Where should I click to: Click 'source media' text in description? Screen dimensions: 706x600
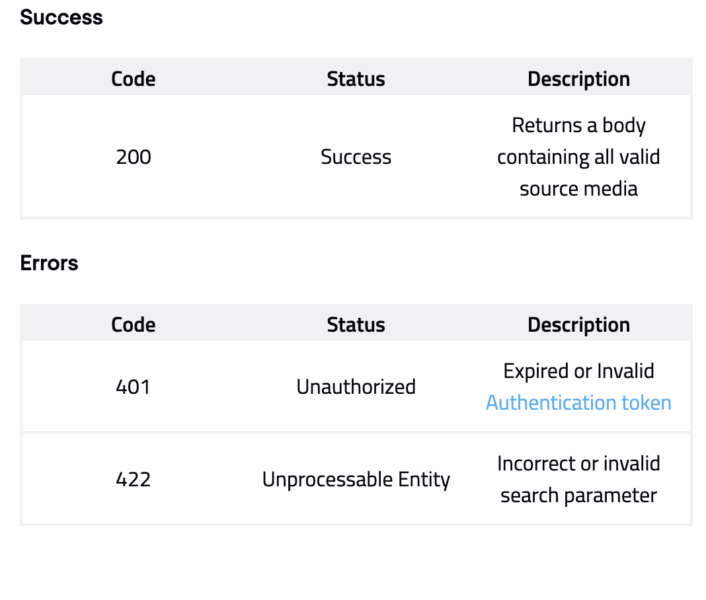(x=578, y=188)
